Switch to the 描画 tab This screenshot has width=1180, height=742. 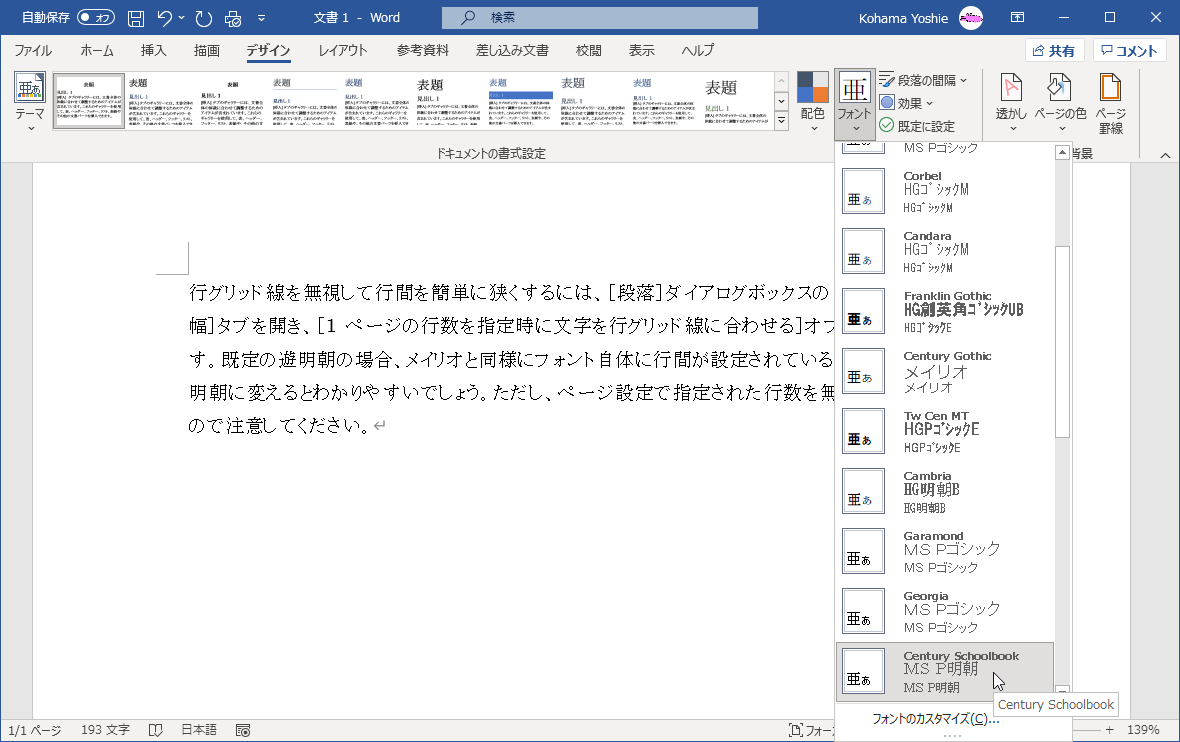pos(206,50)
